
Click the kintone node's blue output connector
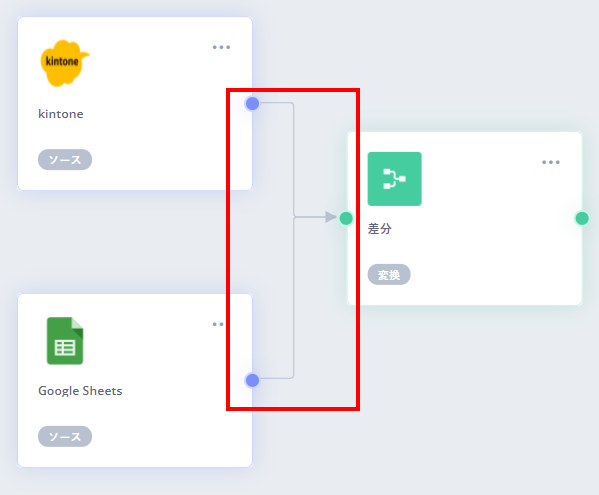click(253, 104)
